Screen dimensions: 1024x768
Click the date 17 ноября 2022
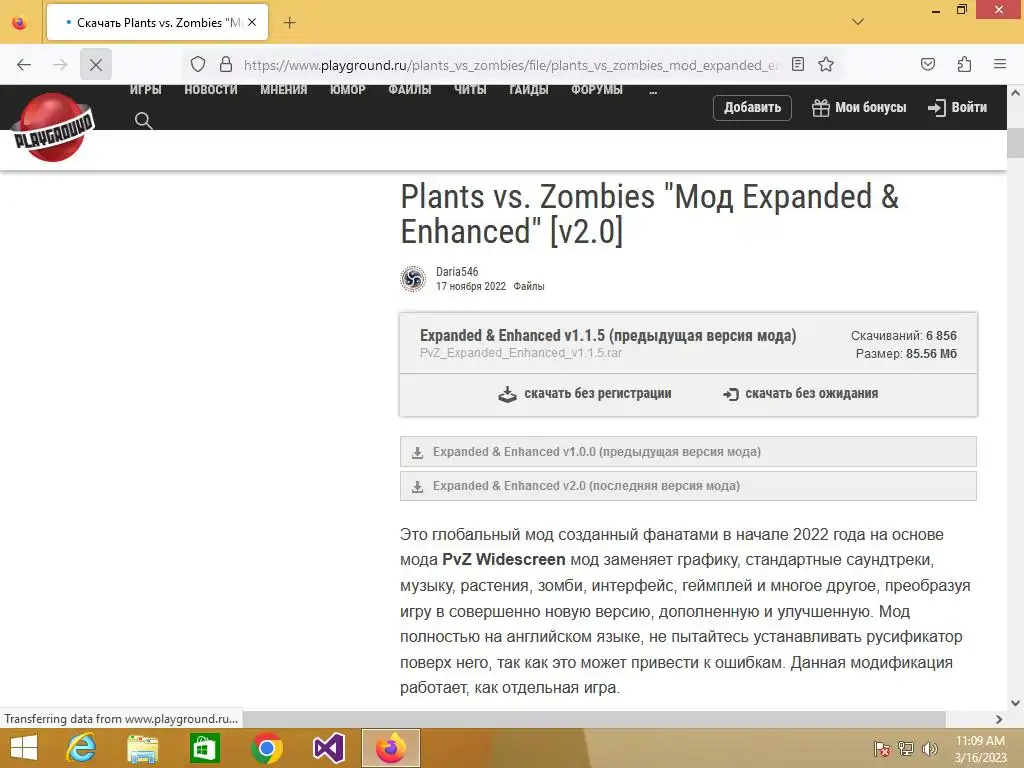[x=471, y=286]
